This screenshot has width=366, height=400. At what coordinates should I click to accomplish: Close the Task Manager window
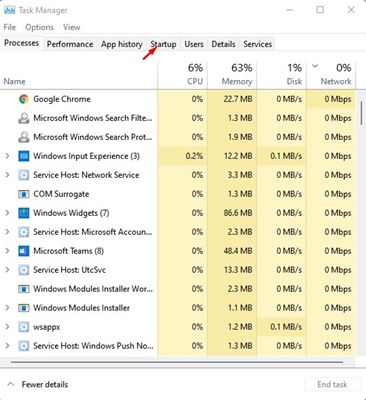click(351, 10)
